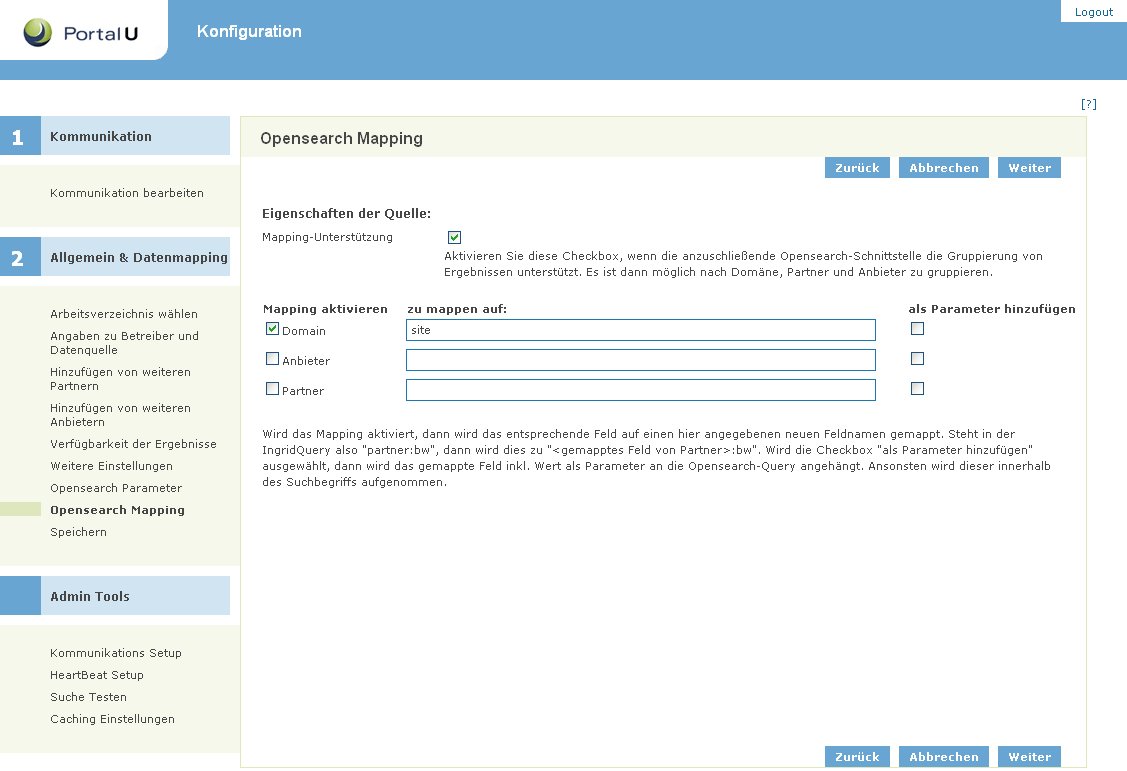The width and height of the screenshot is (1127, 771).
Task: Select Konfiguration in the top bar
Action: pyautogui.click(x=248, y=31)
